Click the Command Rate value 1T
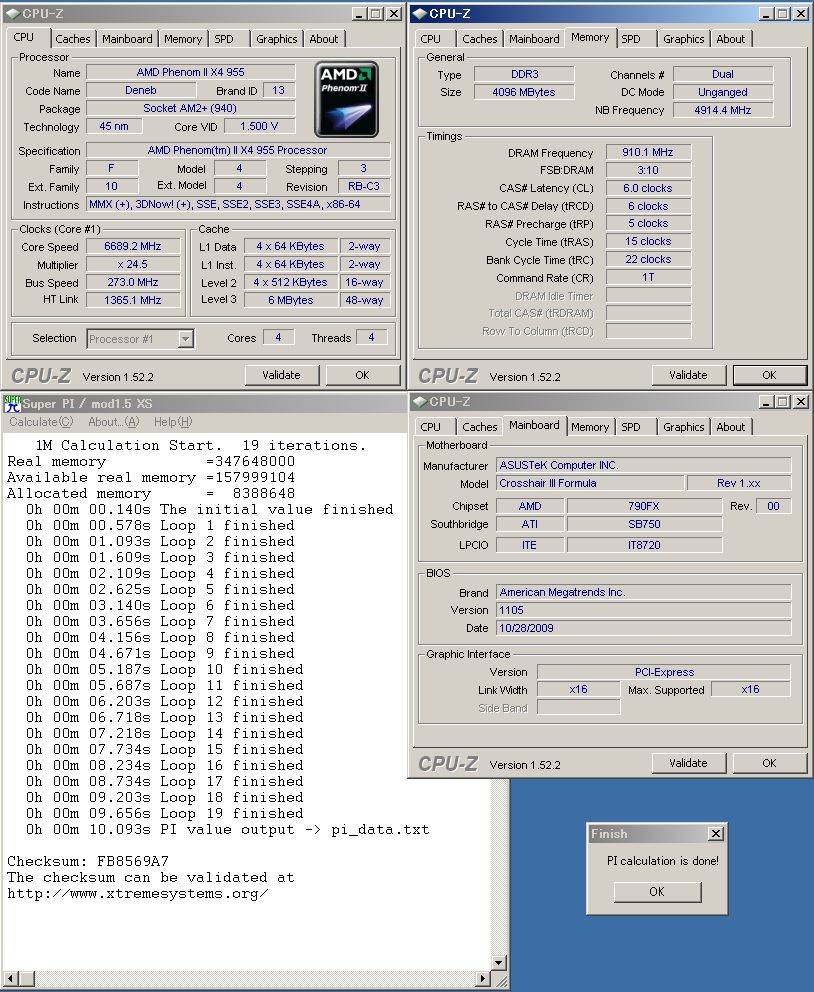Screen dimensions: 814x992 pos(648,277)
